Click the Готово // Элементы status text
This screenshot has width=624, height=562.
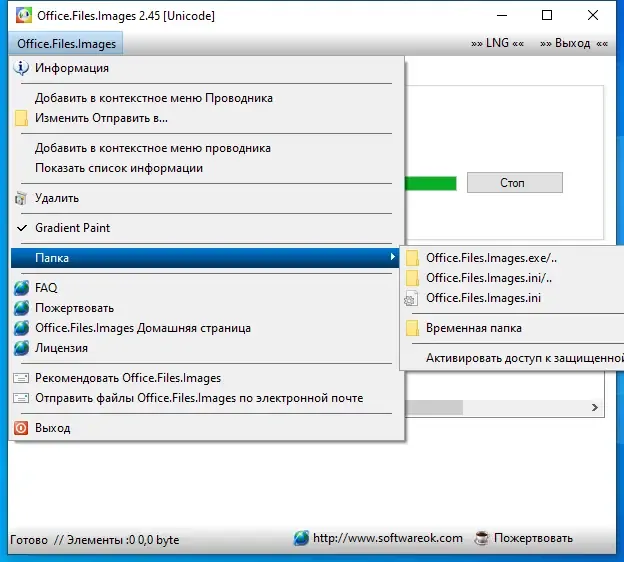pyautogui.click(x=94, y=540)
